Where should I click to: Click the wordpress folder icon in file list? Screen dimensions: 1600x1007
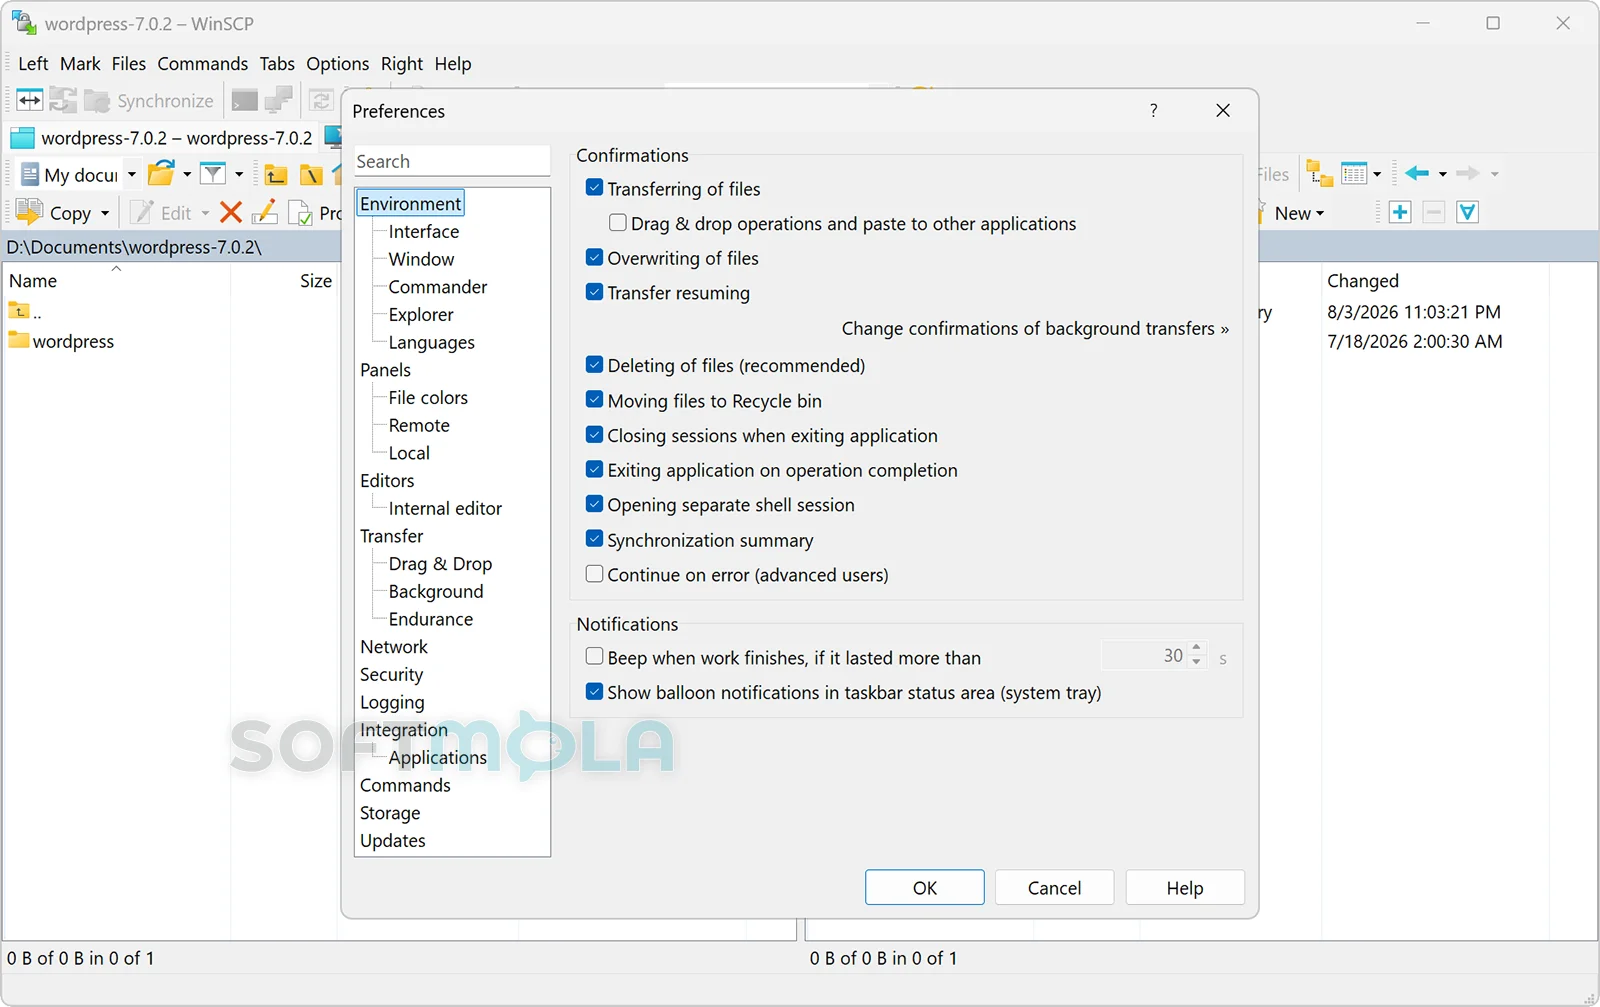click(19, 340)
